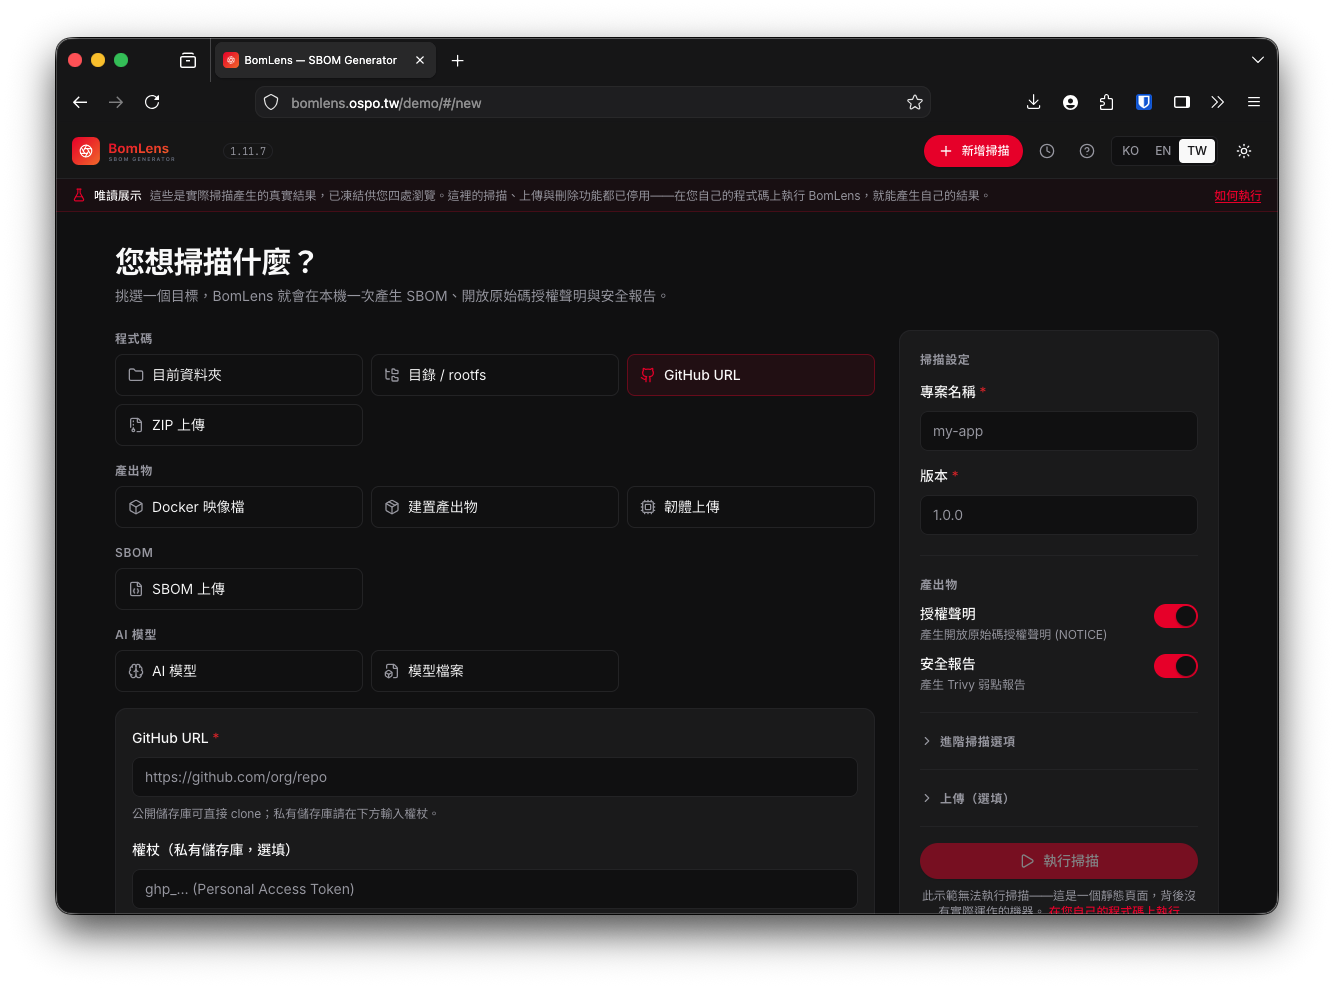Select the SBOM 上傳 option

click(x=239, y=589)
